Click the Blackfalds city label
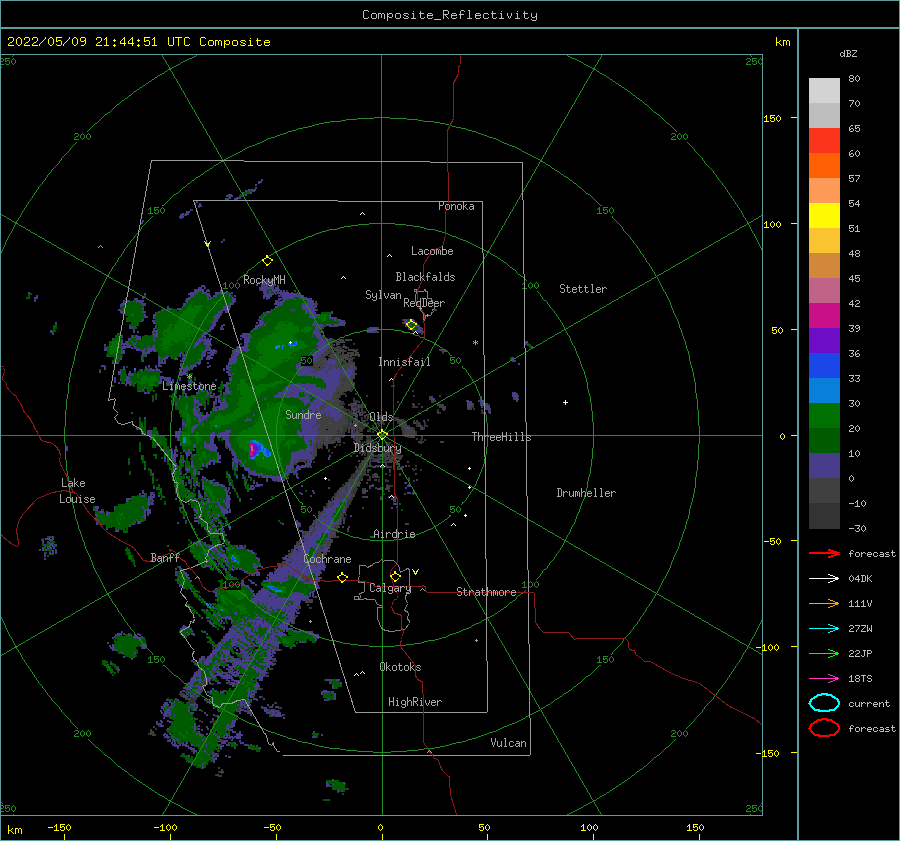The image size is (900, 841). pos(425,277)
